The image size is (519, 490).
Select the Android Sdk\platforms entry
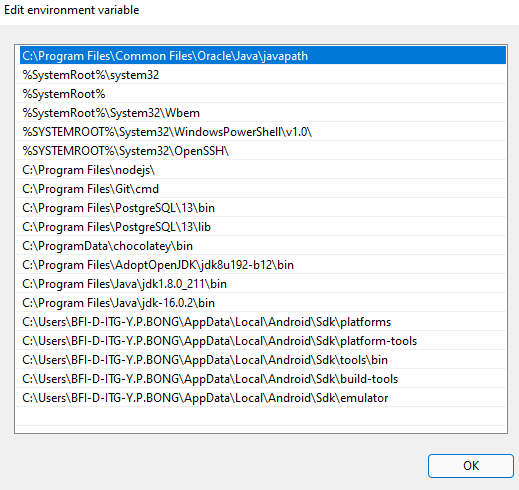[263, 322]
